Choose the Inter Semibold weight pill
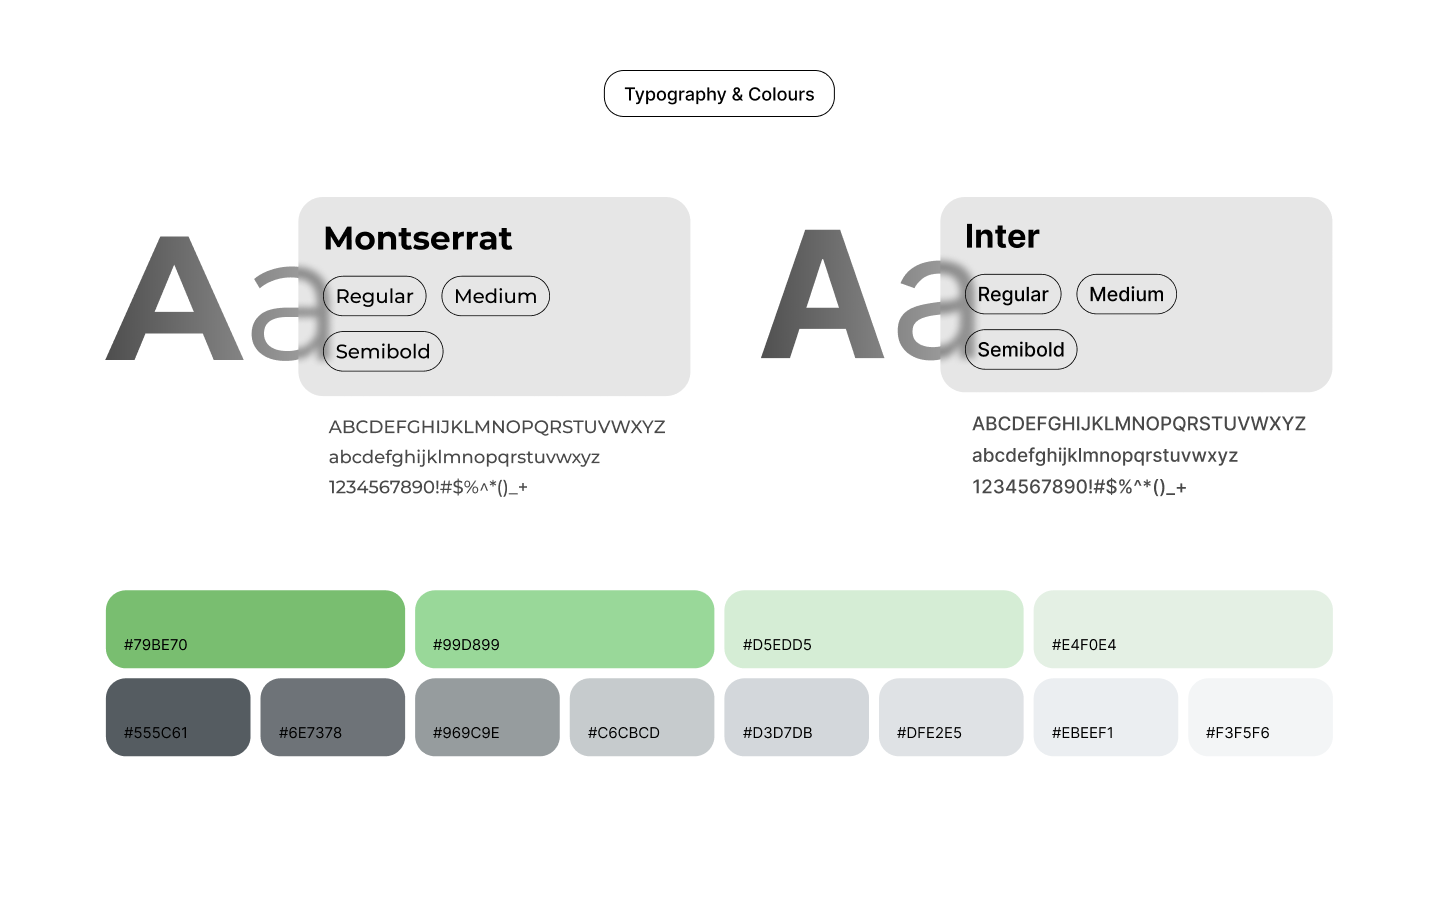This screenshot has height=911, width=1438. click(1020, 349)
